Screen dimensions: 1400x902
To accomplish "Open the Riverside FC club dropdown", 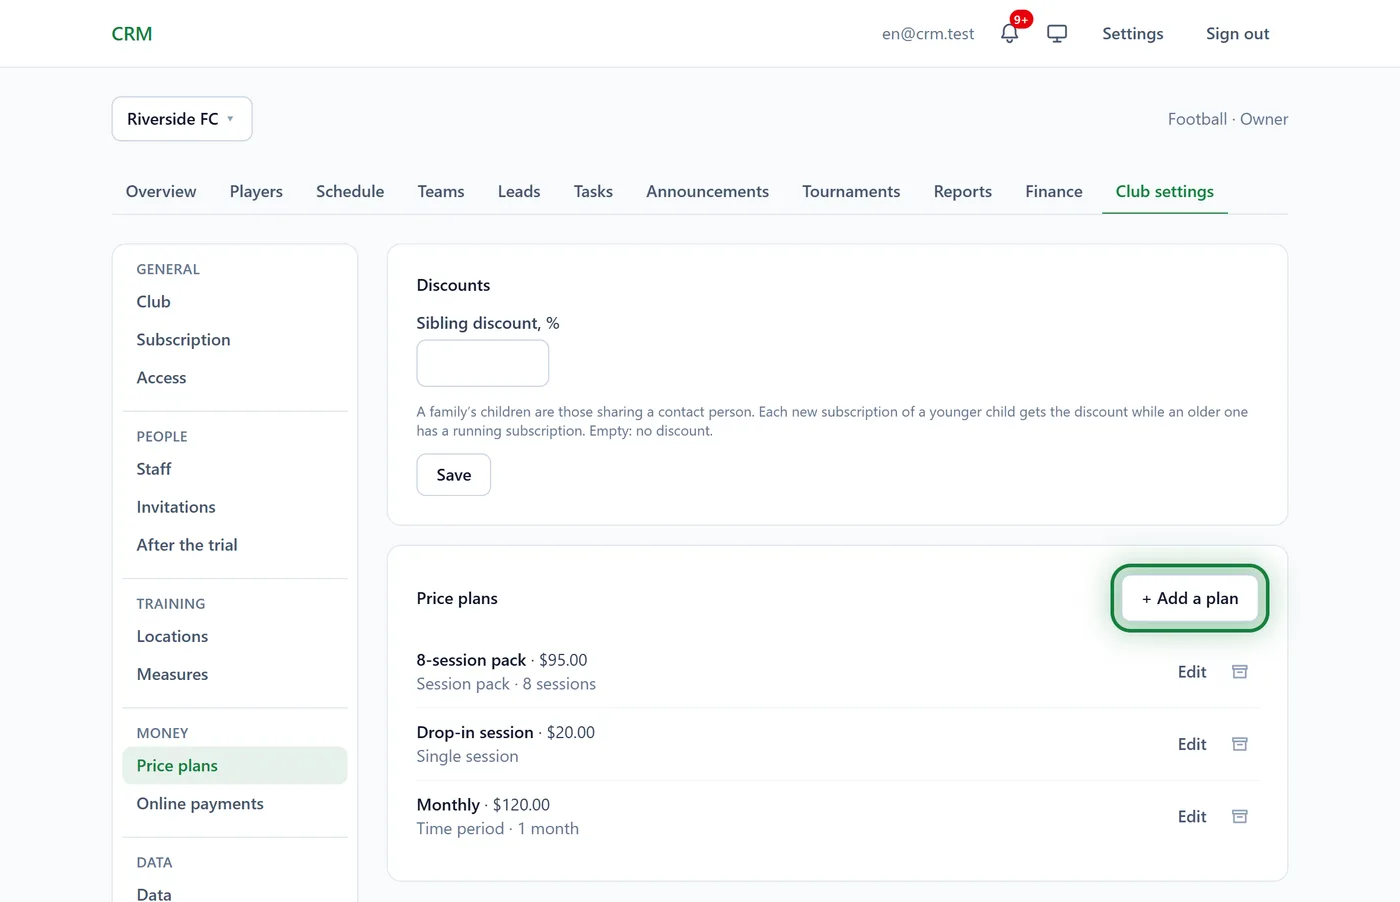I will coord(182,119).
